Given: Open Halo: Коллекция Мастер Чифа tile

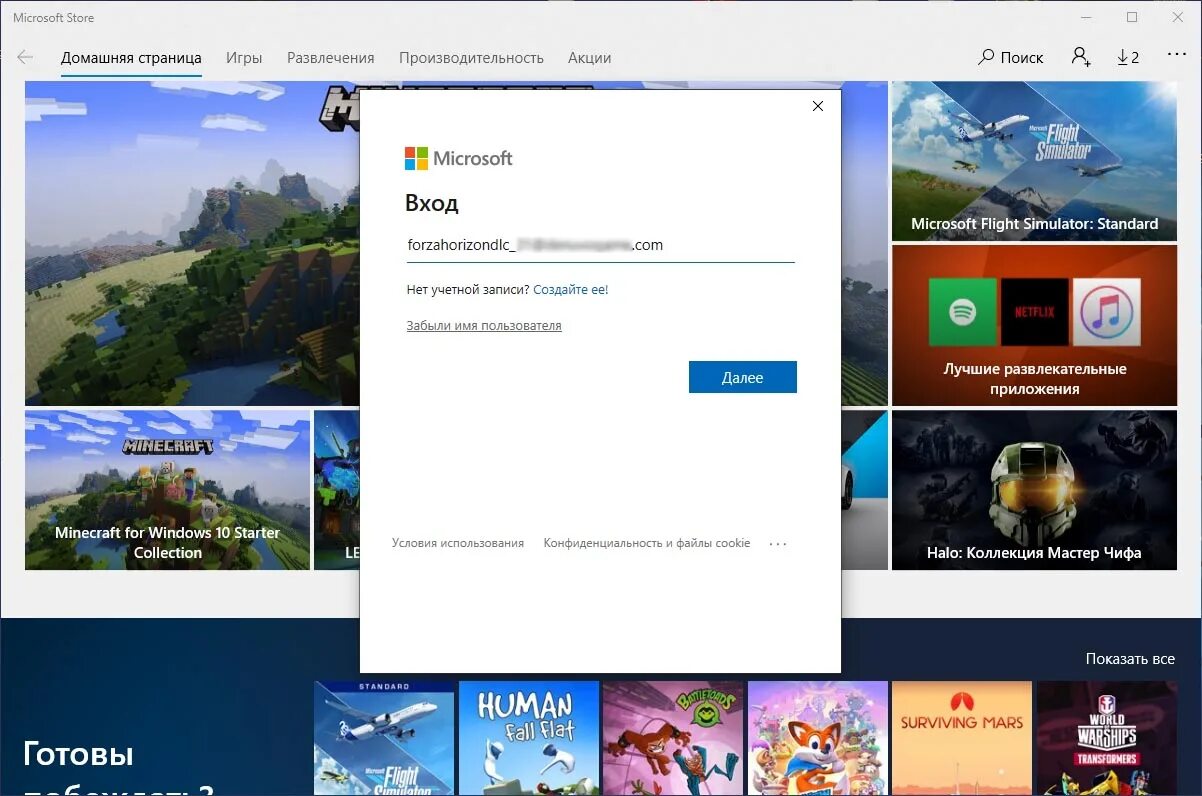Looking at the screenshot, I should 1034,490.
